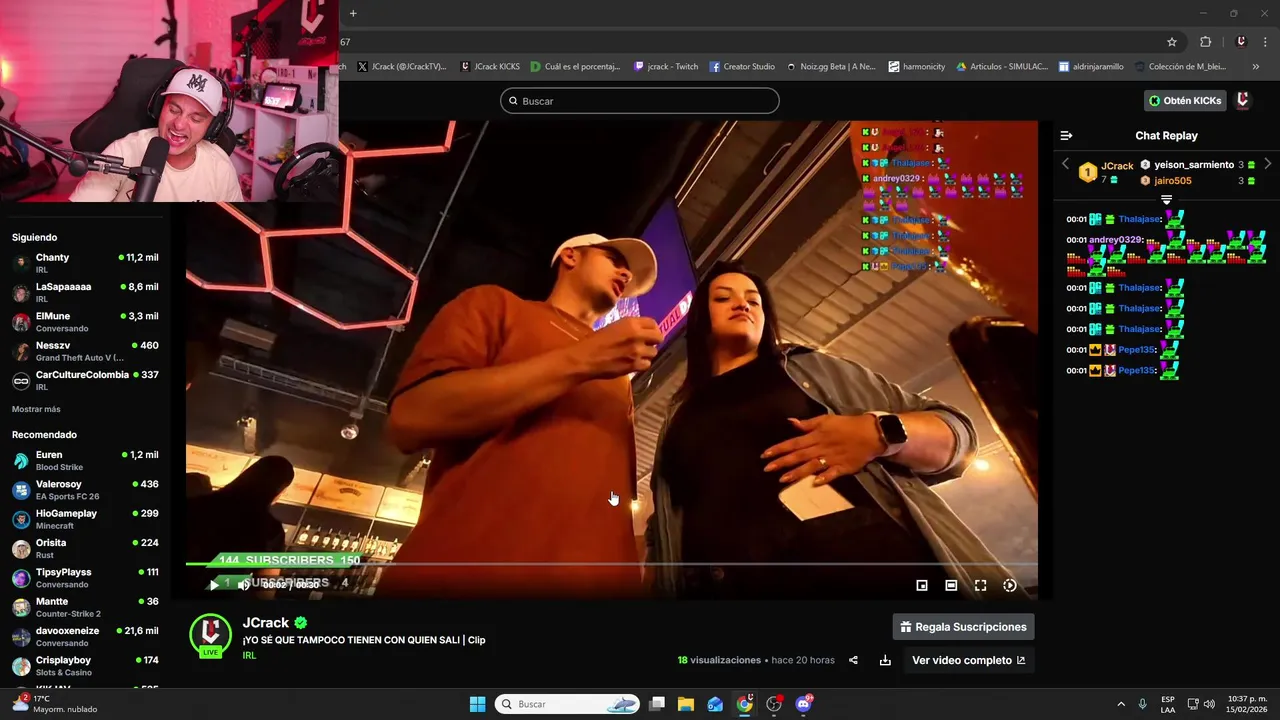The image size is (1280, 720).
Task: Open a new browser tab with plus
Action: click(353, 13)
